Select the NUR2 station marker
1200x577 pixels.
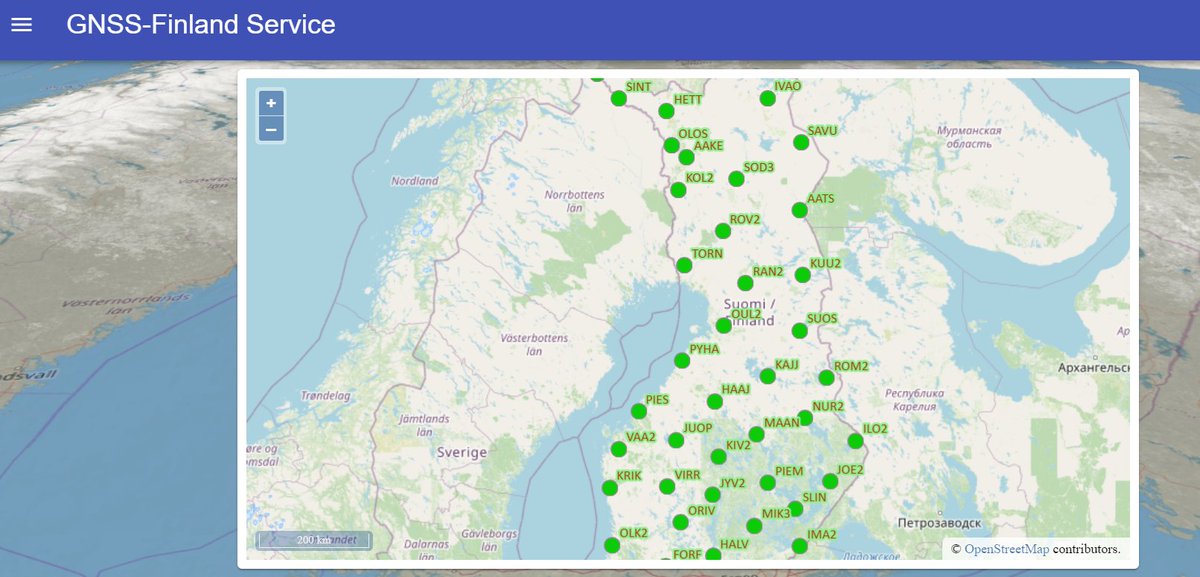click(x=805, y=418)
